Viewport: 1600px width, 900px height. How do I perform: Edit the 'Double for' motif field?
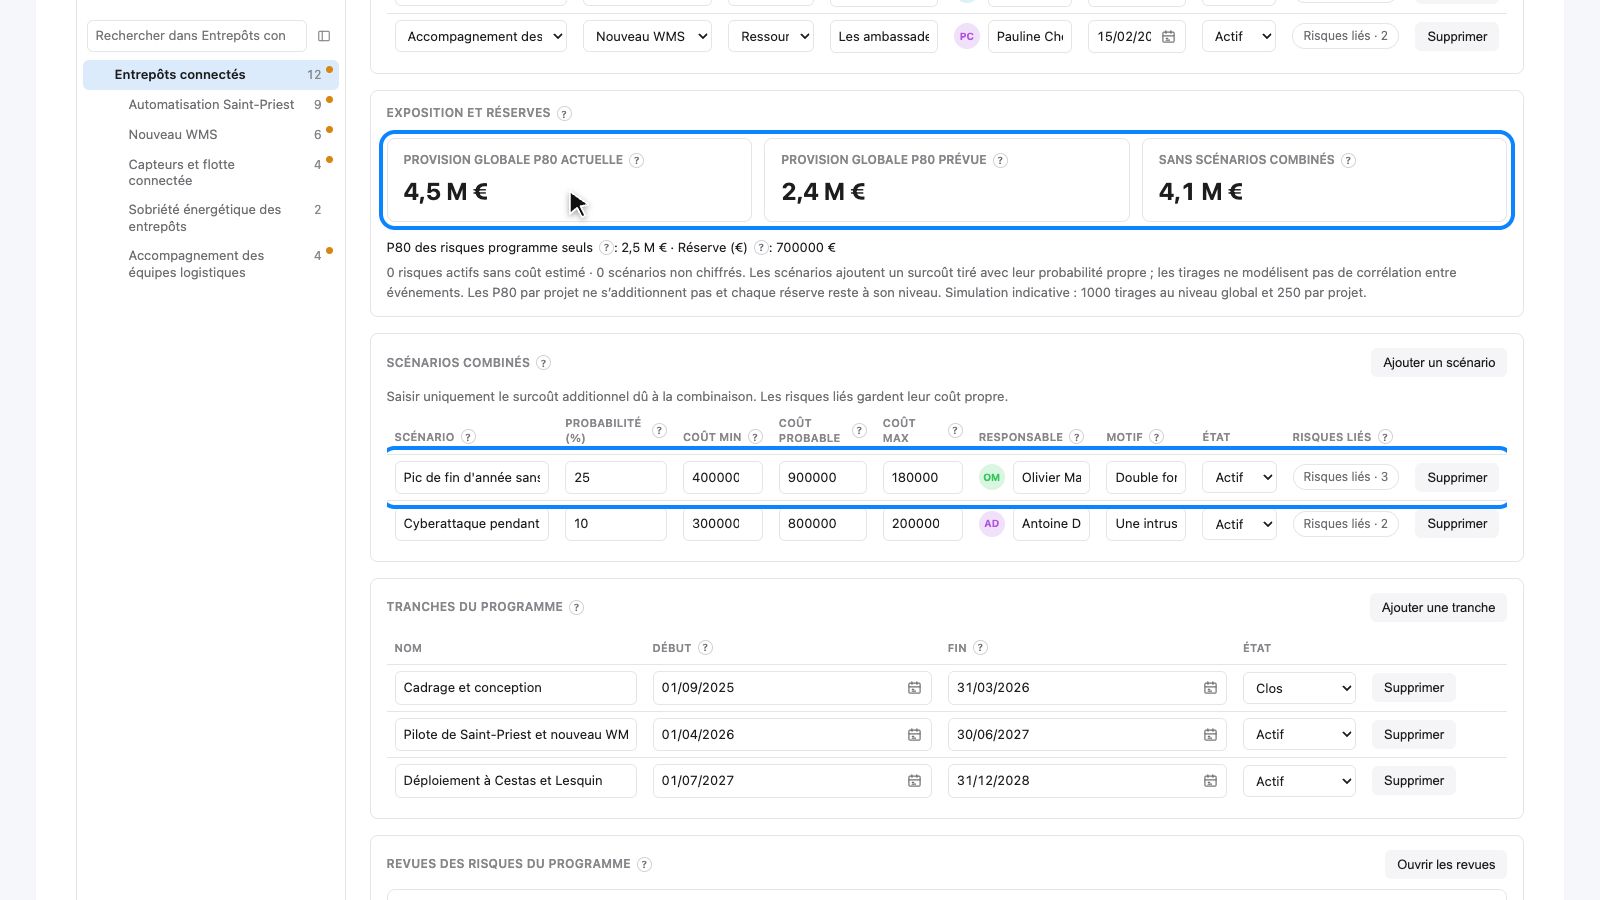[1146, 478]
